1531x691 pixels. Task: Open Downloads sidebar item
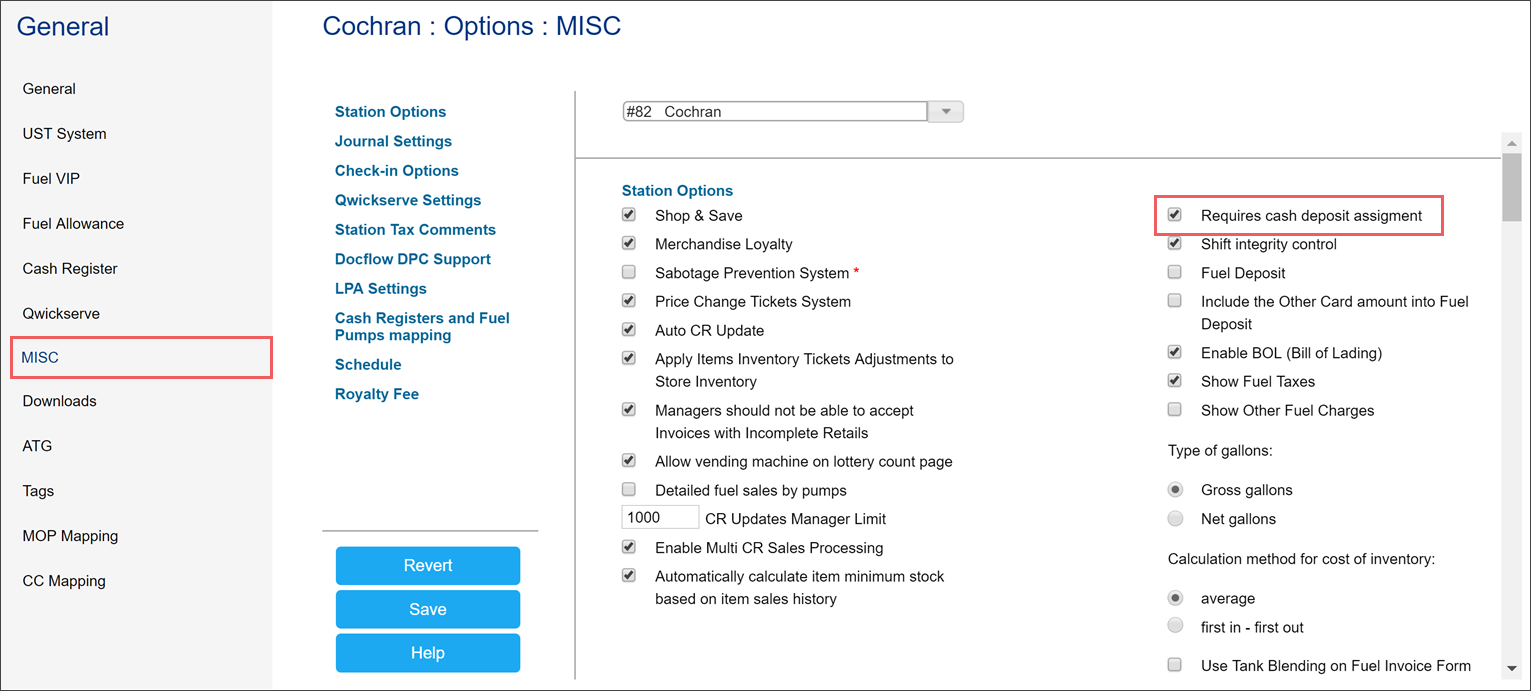[x=59, y=402]
